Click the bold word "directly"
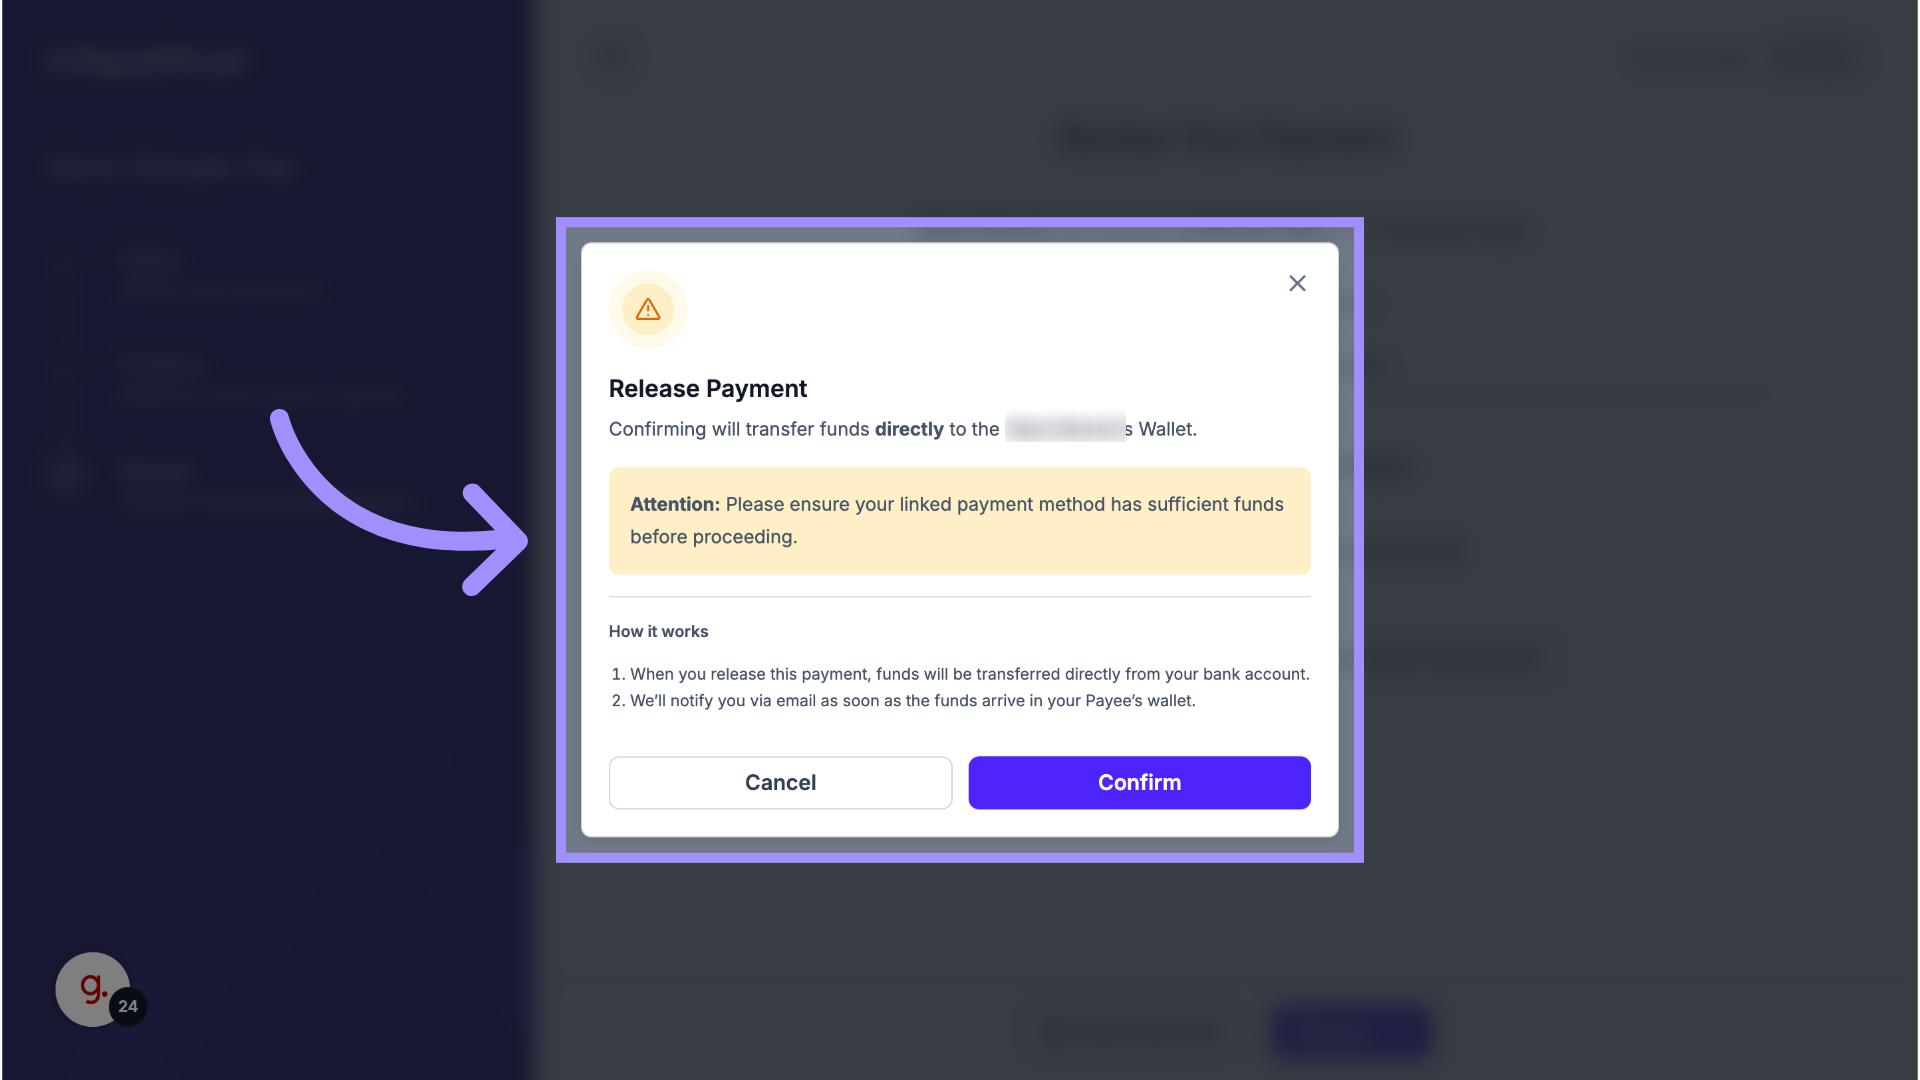Image resolution: width=1920 pixels, height=1080 pixels. pyautogui.click(x=909, y=429)
